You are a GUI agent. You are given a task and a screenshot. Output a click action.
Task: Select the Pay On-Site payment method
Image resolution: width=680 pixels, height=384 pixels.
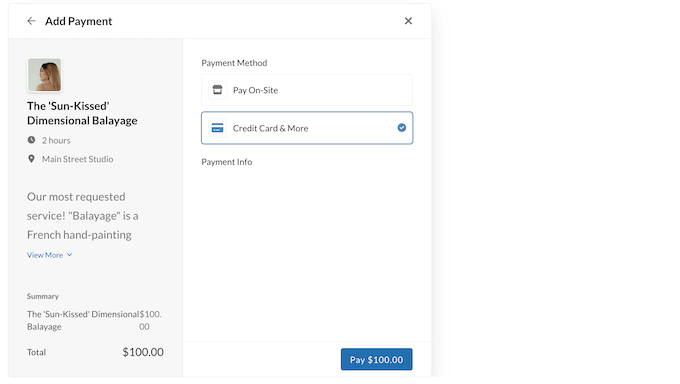[x=307, y=90]
